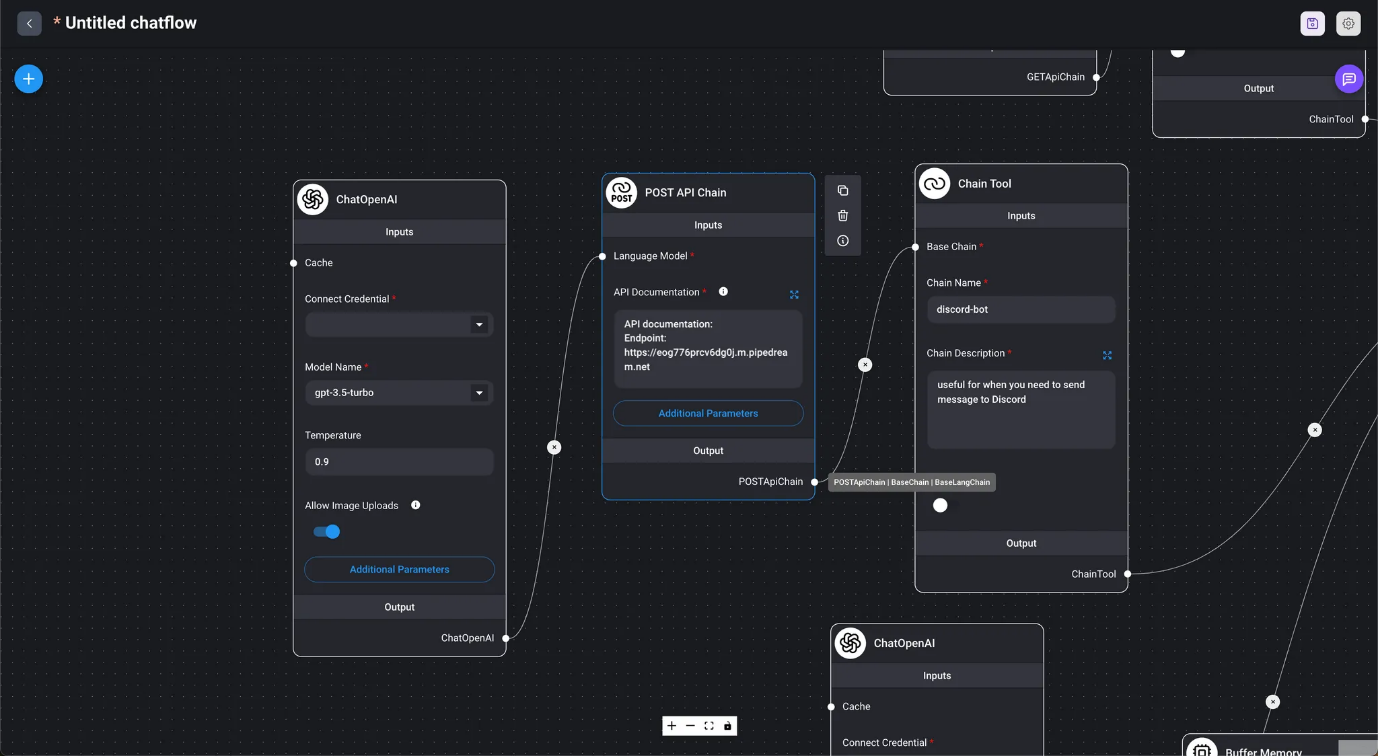Open the Connect Credential dropdown
The width and height of the screenshot is (1378, 756).
399,325
